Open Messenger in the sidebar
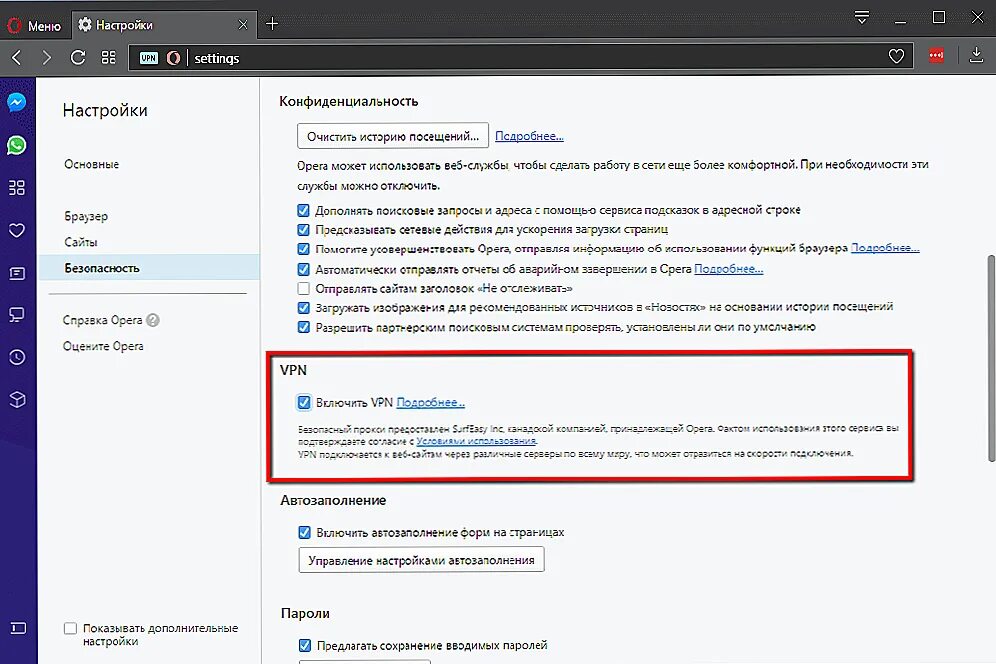The image size is (996, 664). [x=17, y=102]
